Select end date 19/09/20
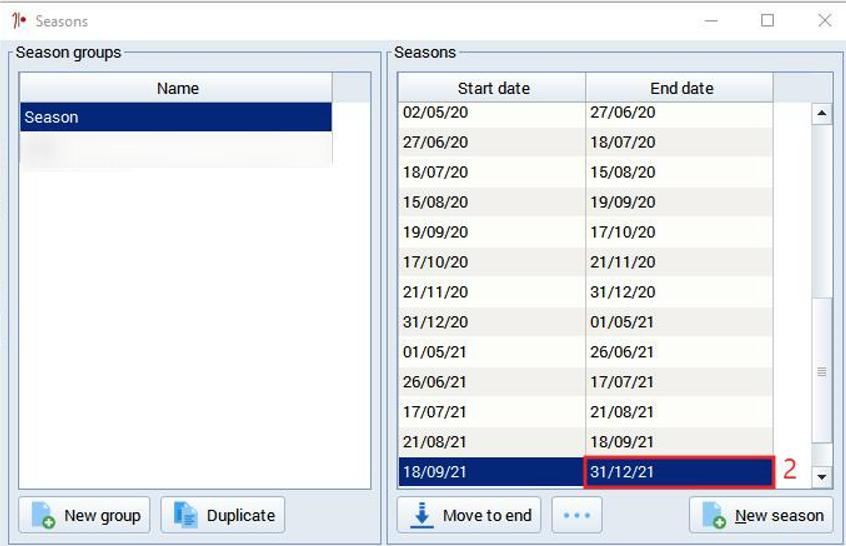The width and height of the screenshot is (846, 546). (680, 202)
